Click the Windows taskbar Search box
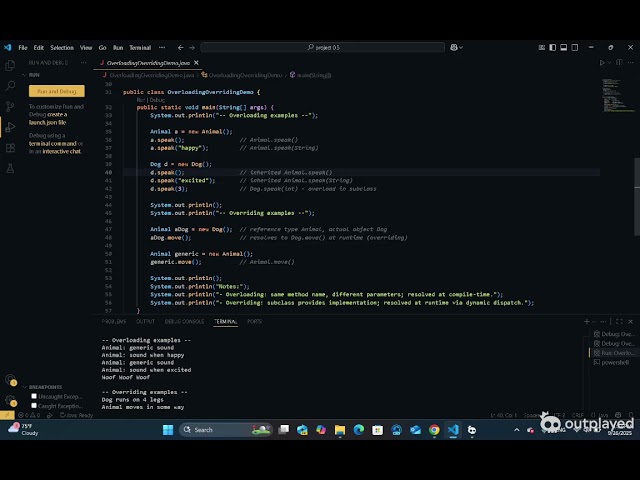 coord(226,430)
